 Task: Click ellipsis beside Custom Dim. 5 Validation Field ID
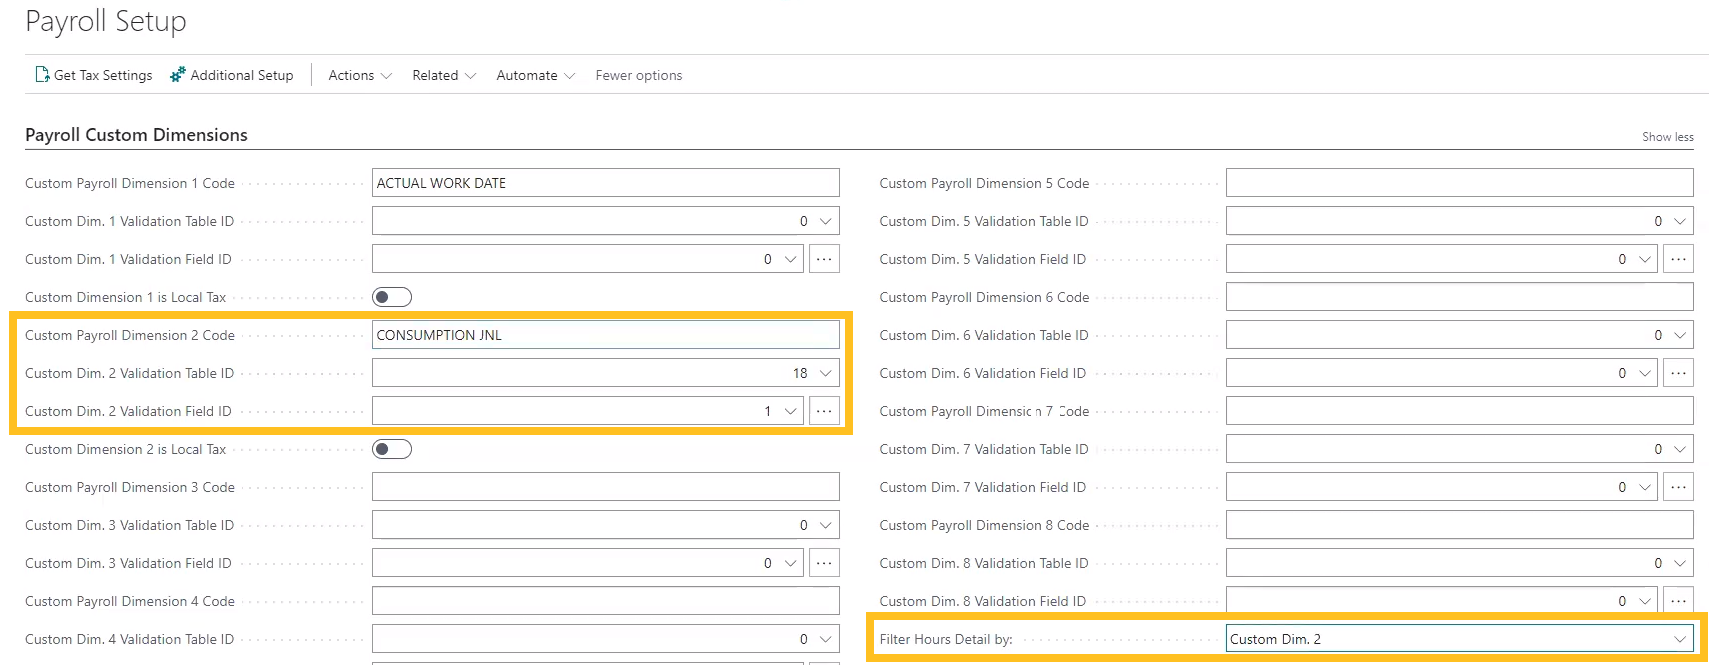click(1678, 259)
